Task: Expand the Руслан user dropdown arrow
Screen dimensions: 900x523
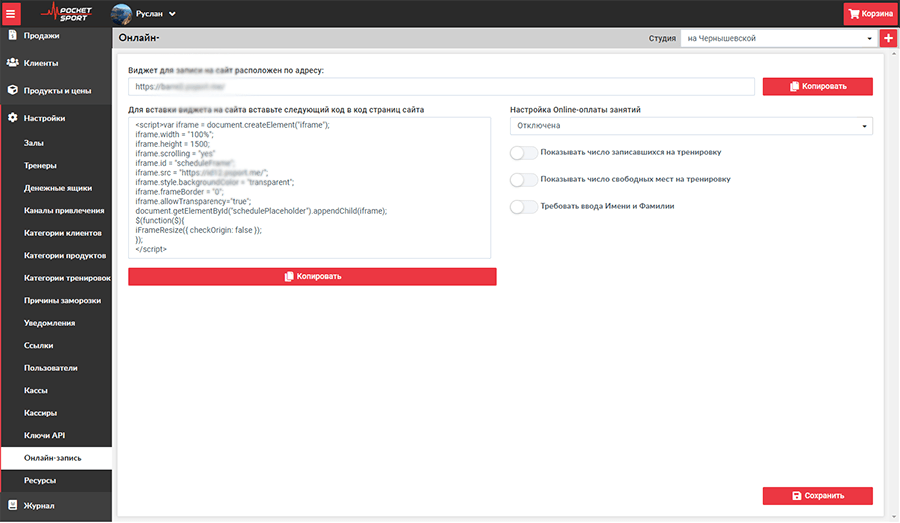Action: click(172, 14)
